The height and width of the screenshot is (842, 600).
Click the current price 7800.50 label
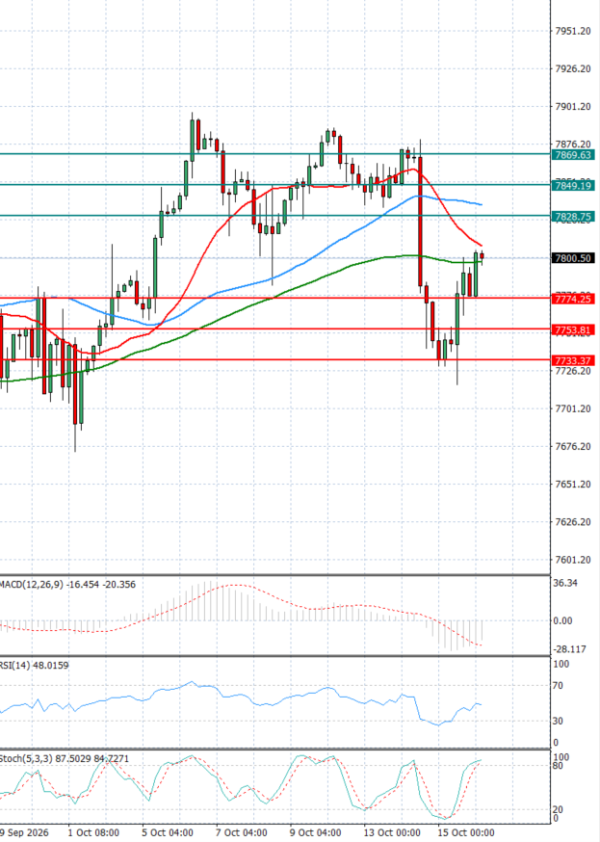[x=573, y=258]
